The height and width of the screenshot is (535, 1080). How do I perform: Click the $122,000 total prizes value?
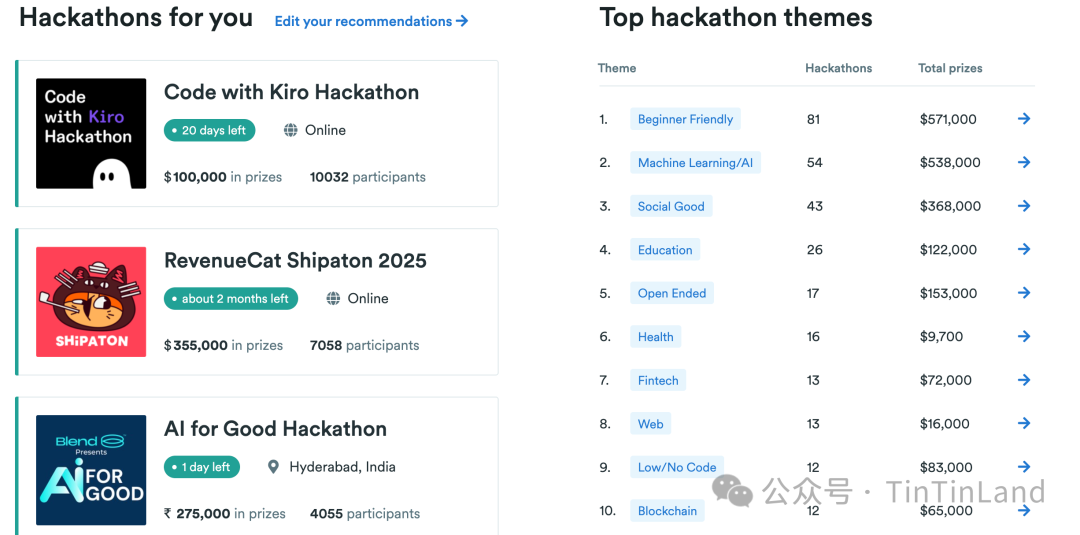click(948, 249)
